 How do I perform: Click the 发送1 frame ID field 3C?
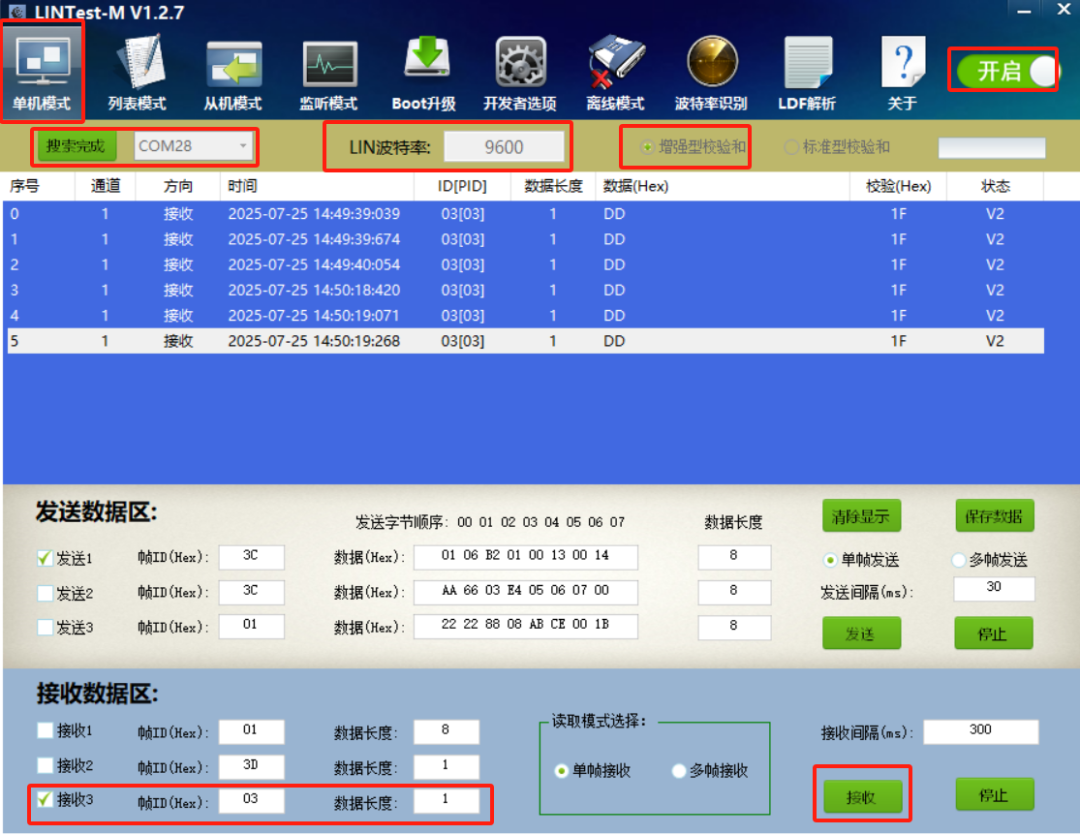251,557
